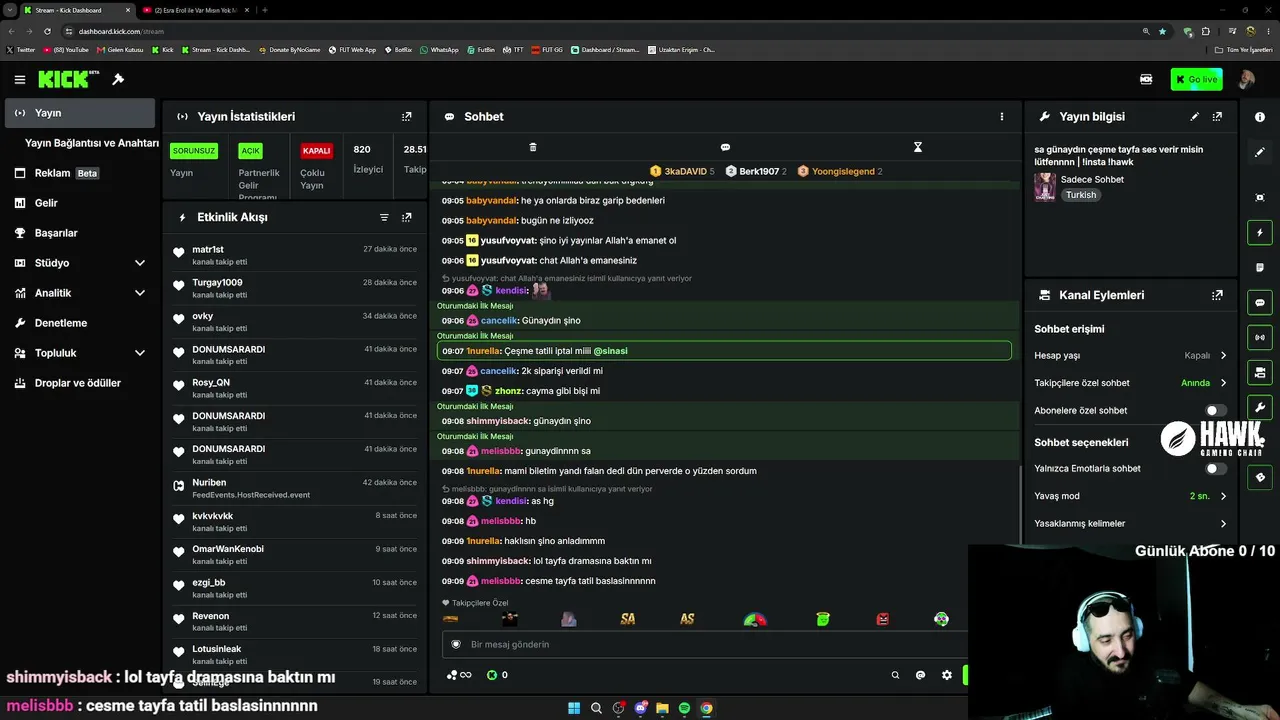Select Yayın in the sidebar

81,113
